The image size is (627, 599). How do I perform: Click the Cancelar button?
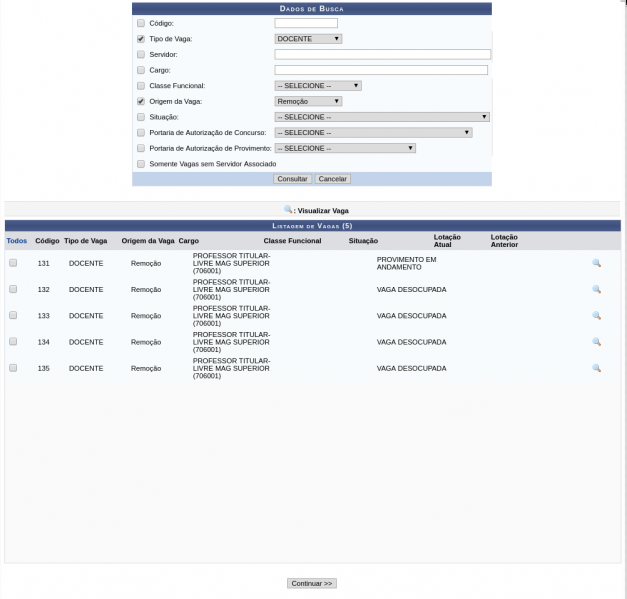pyautogui.click(x=332, y=179)
